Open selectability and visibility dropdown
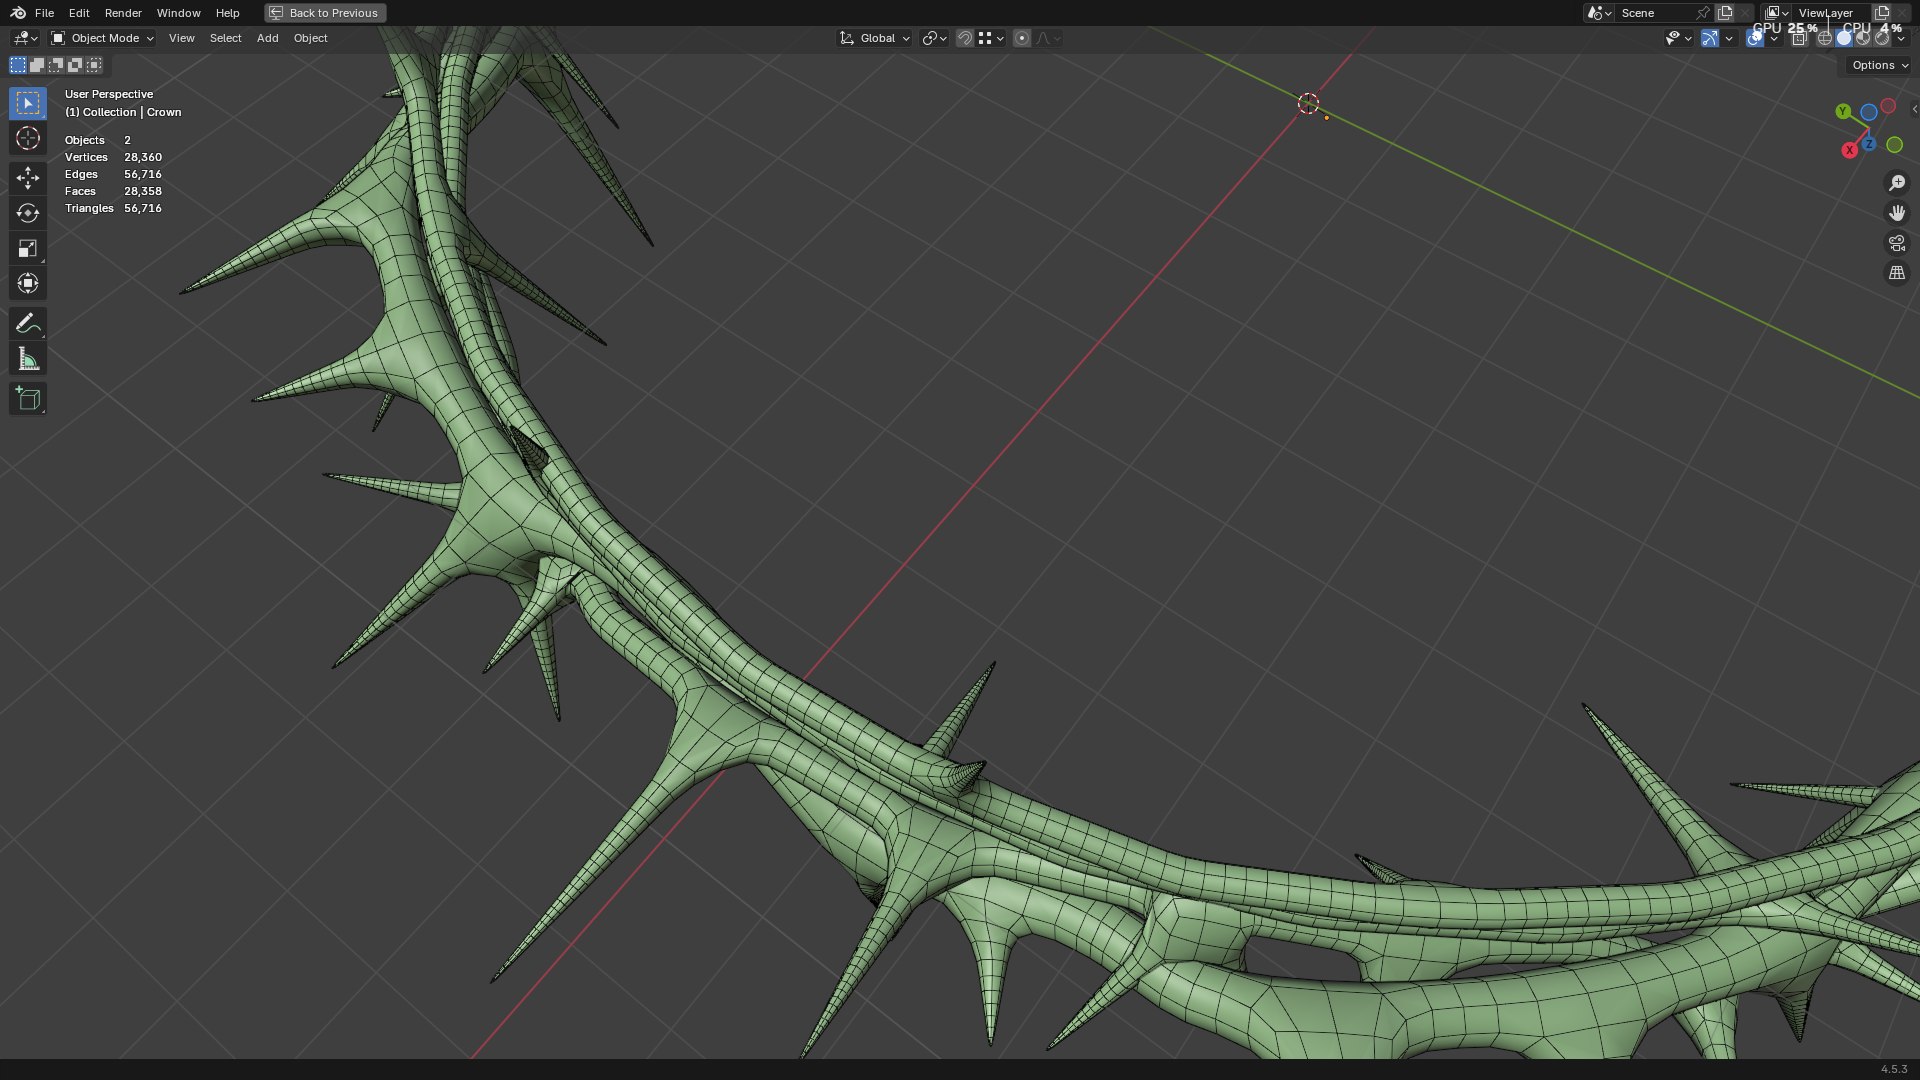Screen dimensions: 1920x1080 (1678, 38)
